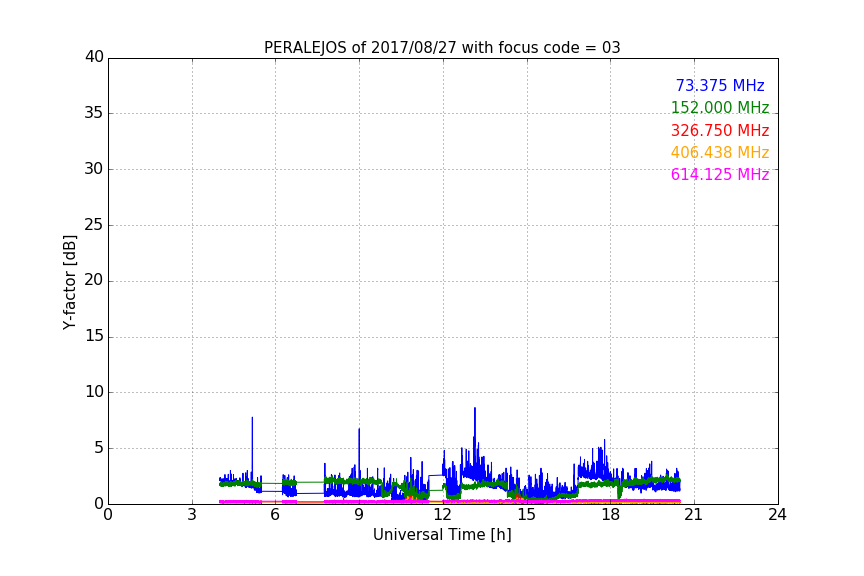Click the x-axis tick label 24

pos(777,515)
